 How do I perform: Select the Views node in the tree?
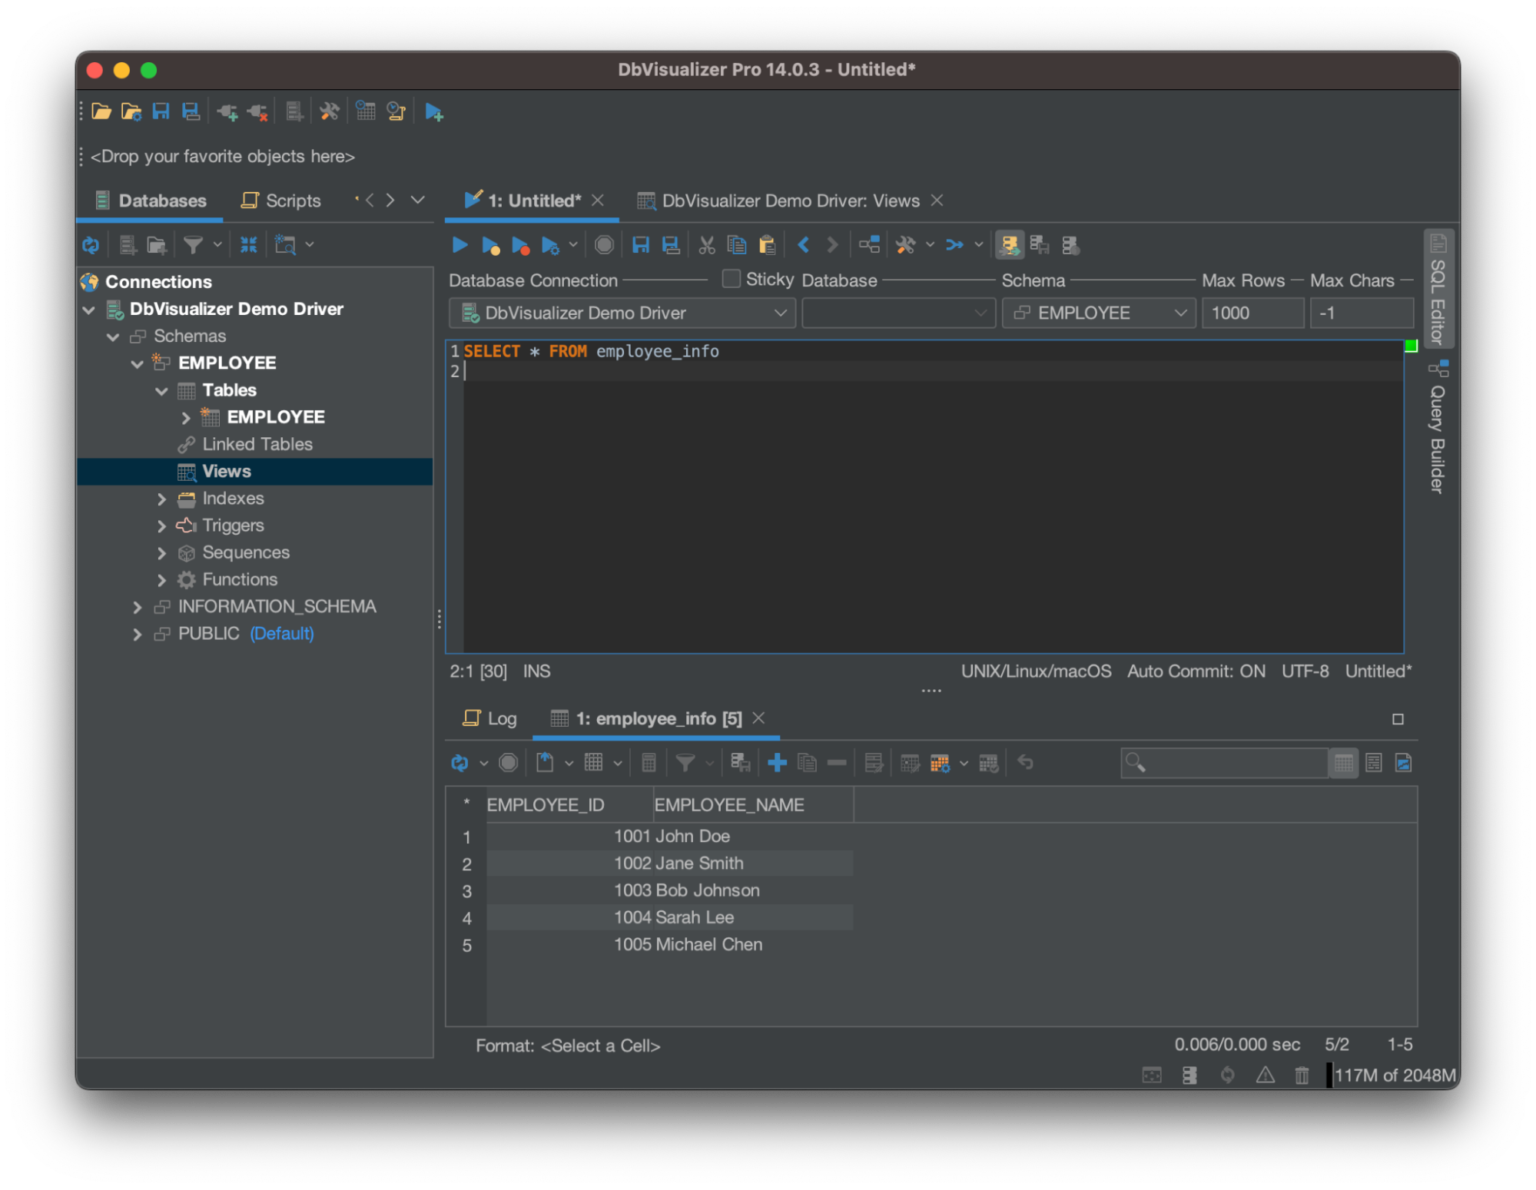226,471
